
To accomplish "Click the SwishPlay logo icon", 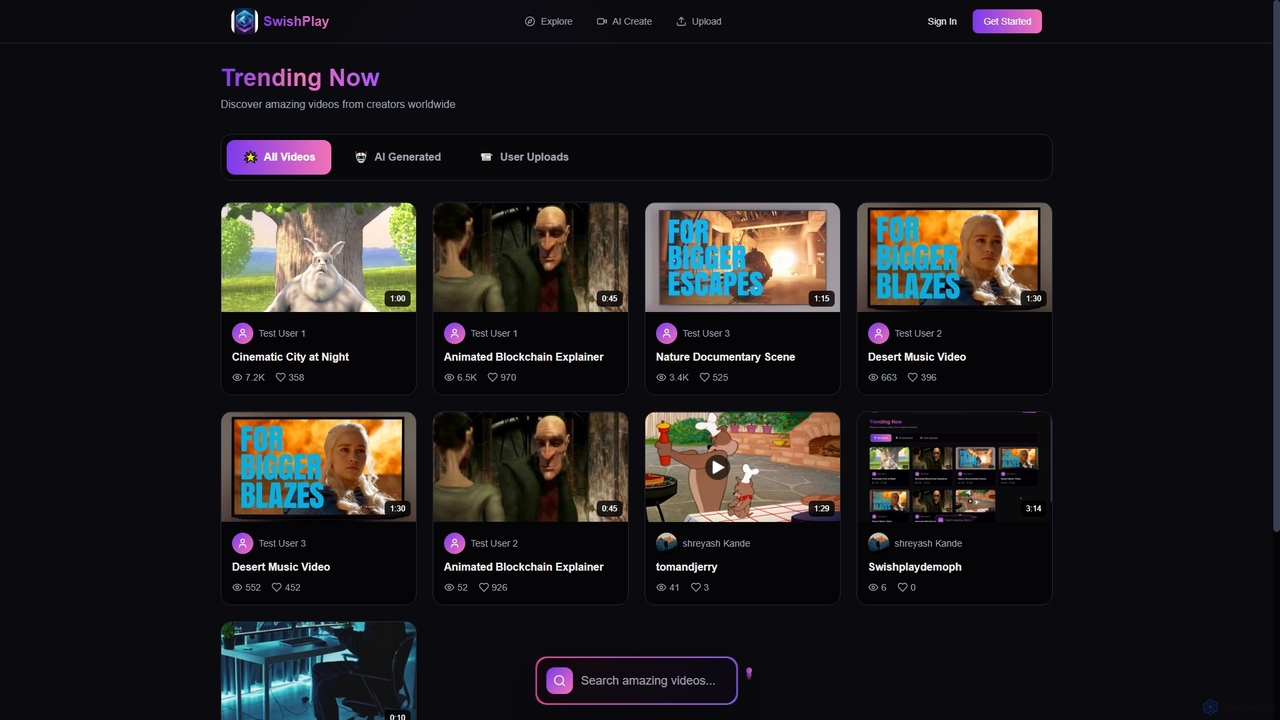I will point(244,21).
